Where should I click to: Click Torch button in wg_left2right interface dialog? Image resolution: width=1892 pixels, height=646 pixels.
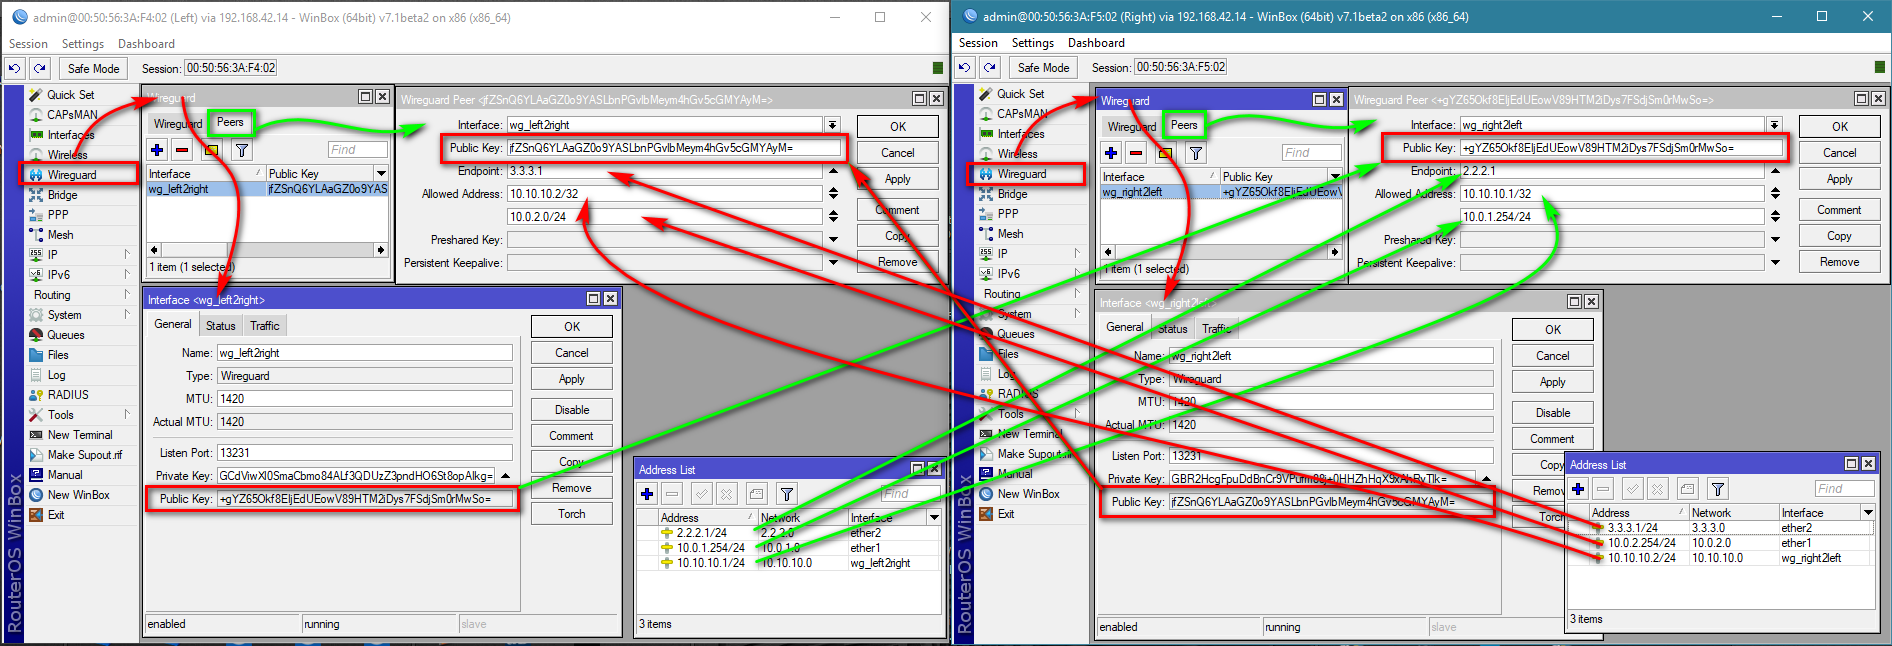click(x=572, y=514)
